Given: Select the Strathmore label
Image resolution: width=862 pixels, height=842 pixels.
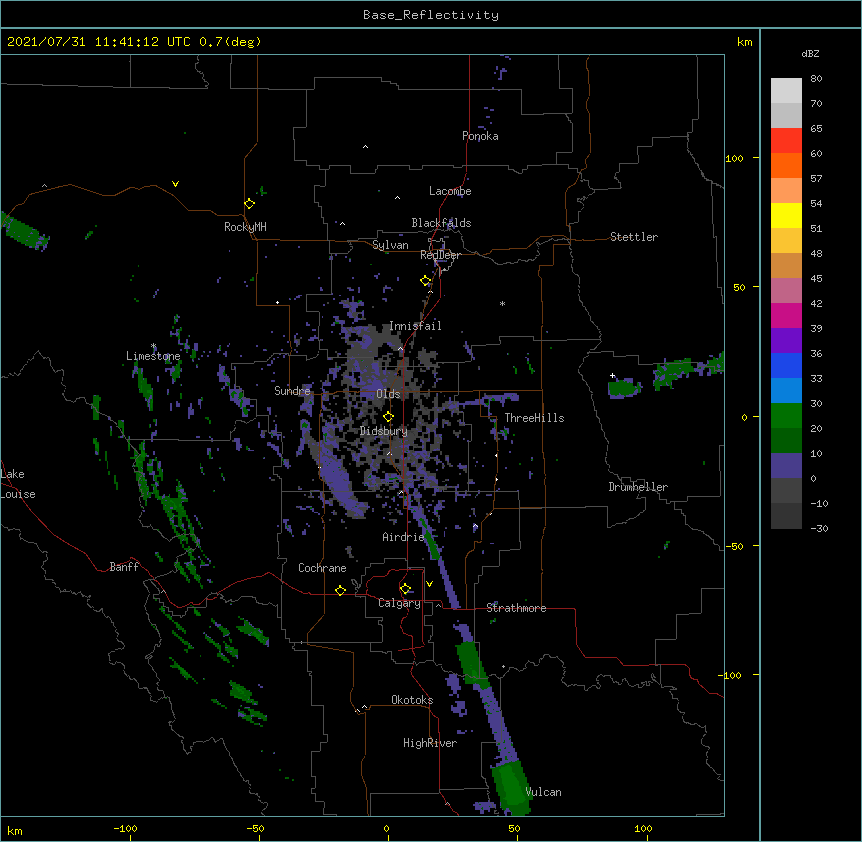Looking at the screenshot, I should pos(516,608).
